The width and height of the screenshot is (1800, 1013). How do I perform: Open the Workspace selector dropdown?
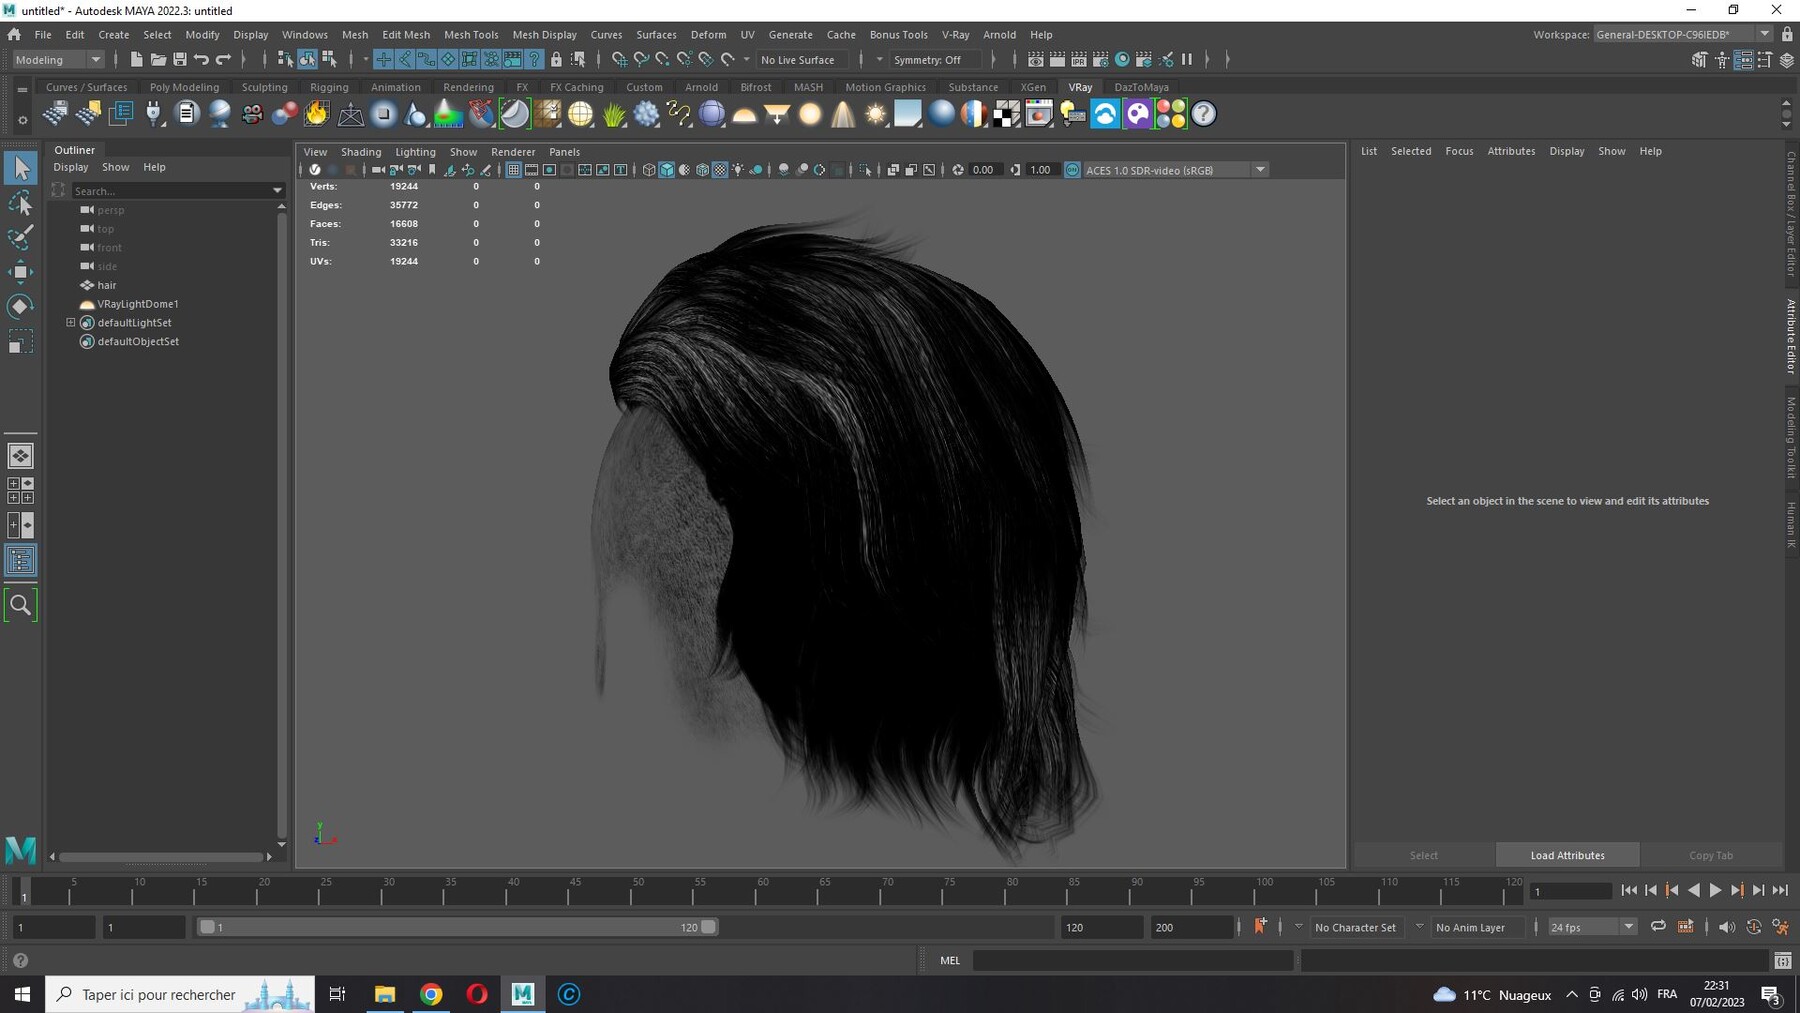click(x=1683, y=34)
